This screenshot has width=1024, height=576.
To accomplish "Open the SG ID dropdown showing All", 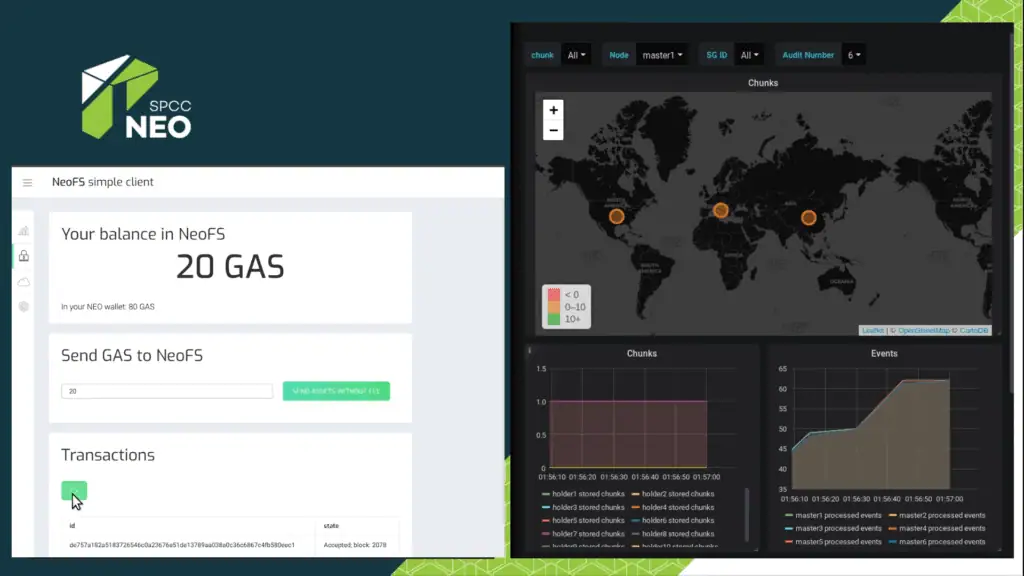I will (749, 56).
